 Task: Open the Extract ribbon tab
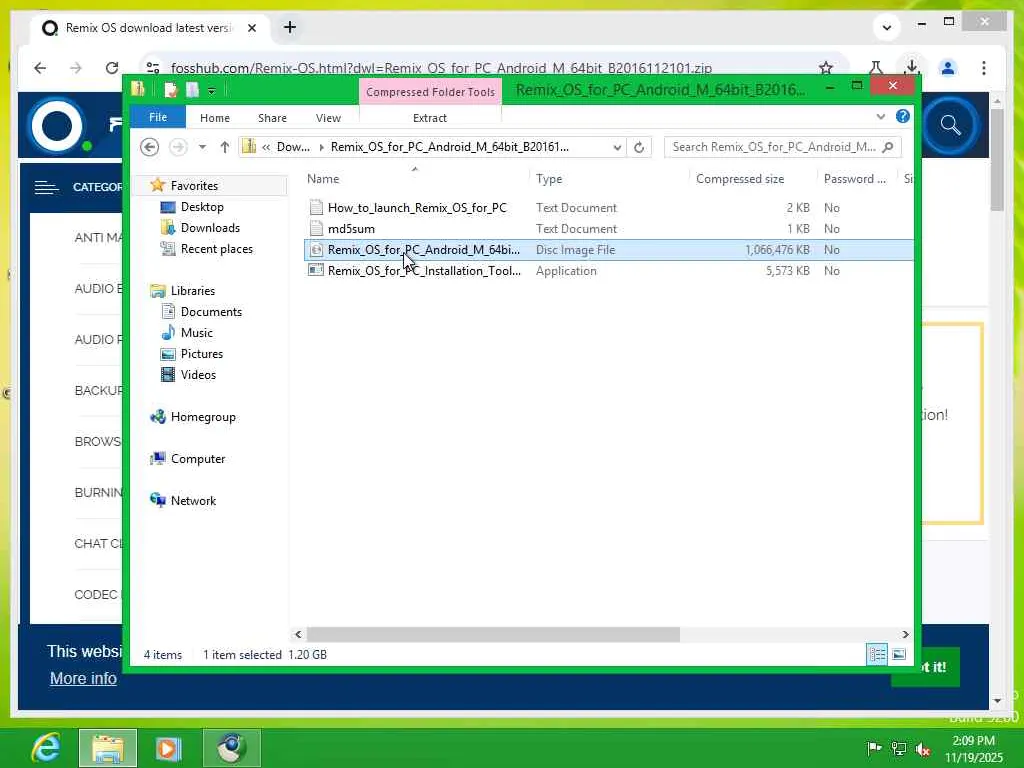(x=430, y=118)
